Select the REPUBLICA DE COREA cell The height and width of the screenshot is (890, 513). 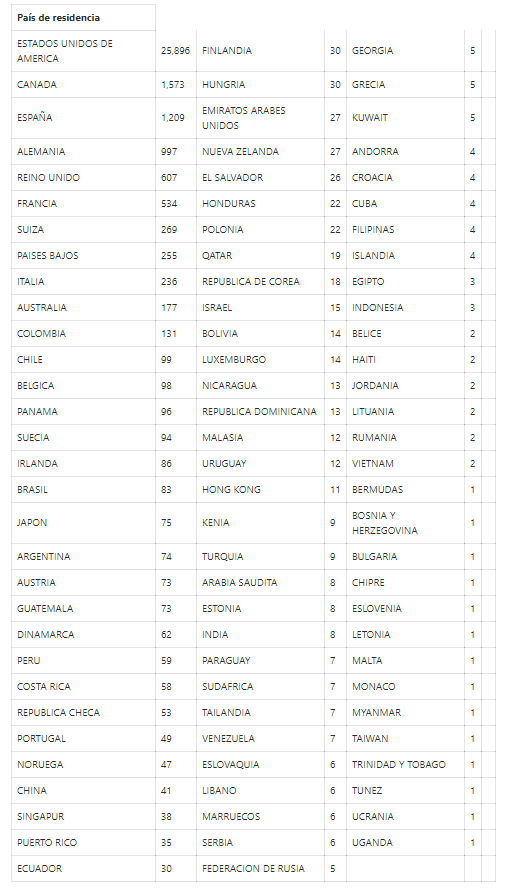click(260, 282)
